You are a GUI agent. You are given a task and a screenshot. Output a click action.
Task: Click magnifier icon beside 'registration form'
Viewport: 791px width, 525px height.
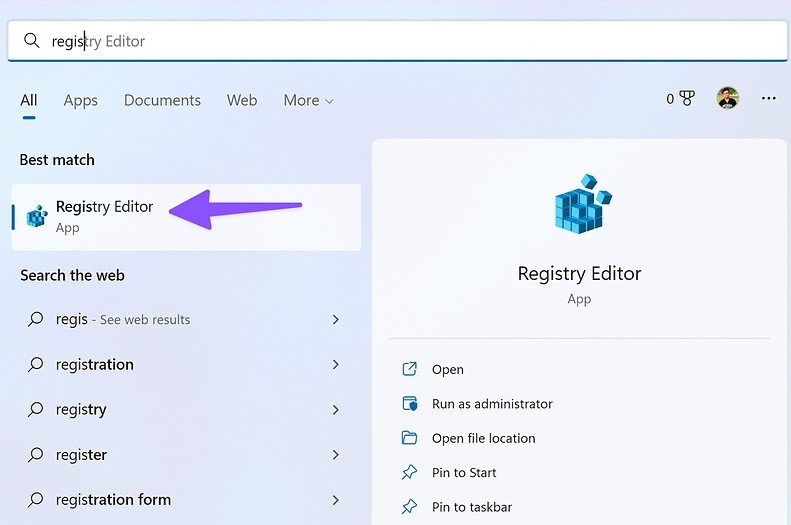pos(35,499)
